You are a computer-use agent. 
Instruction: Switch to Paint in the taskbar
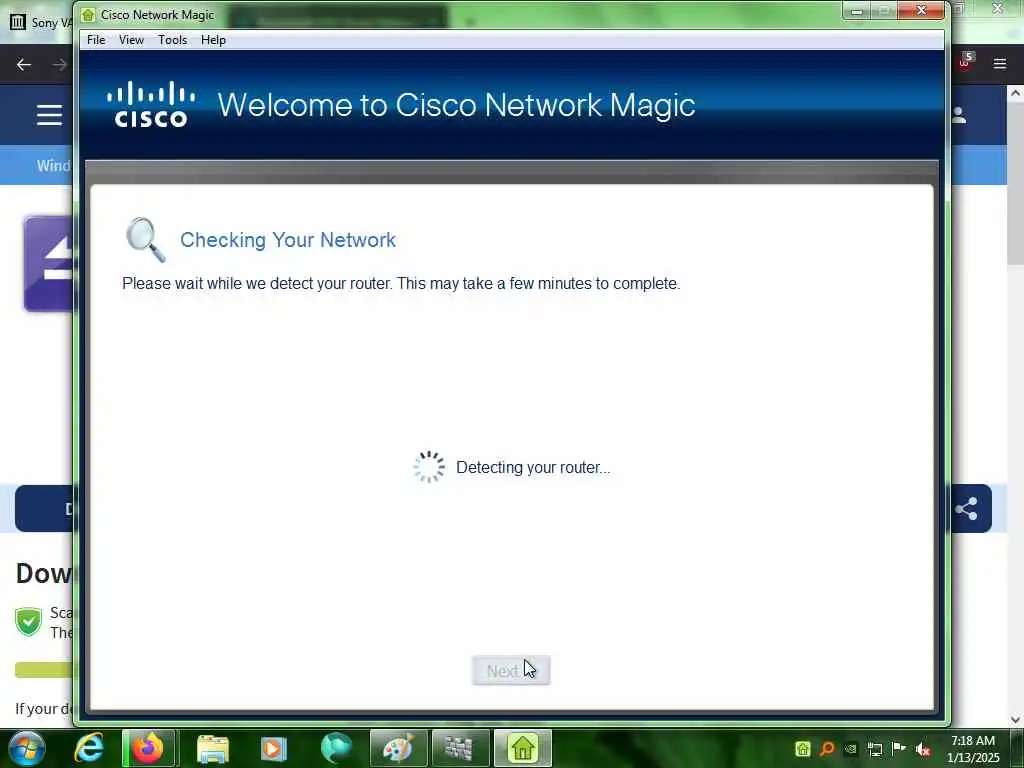[398, 748]
